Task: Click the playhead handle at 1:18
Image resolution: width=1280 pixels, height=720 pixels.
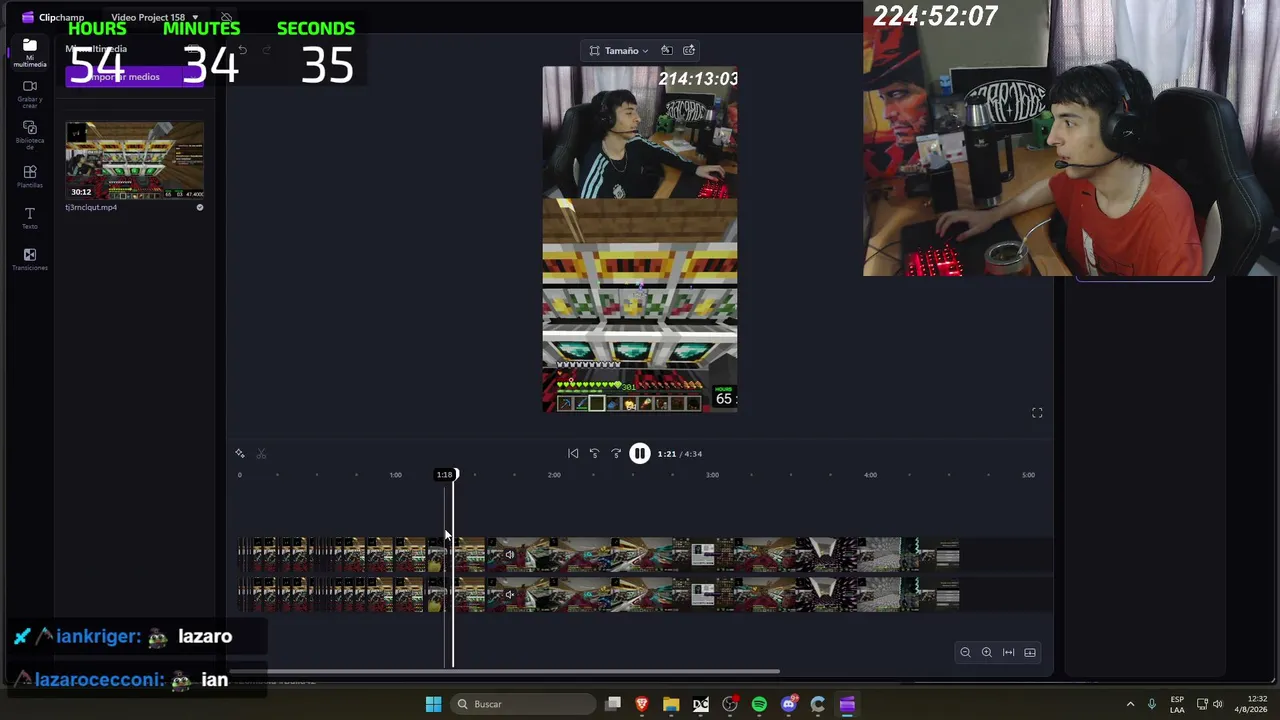Action: 446,475
